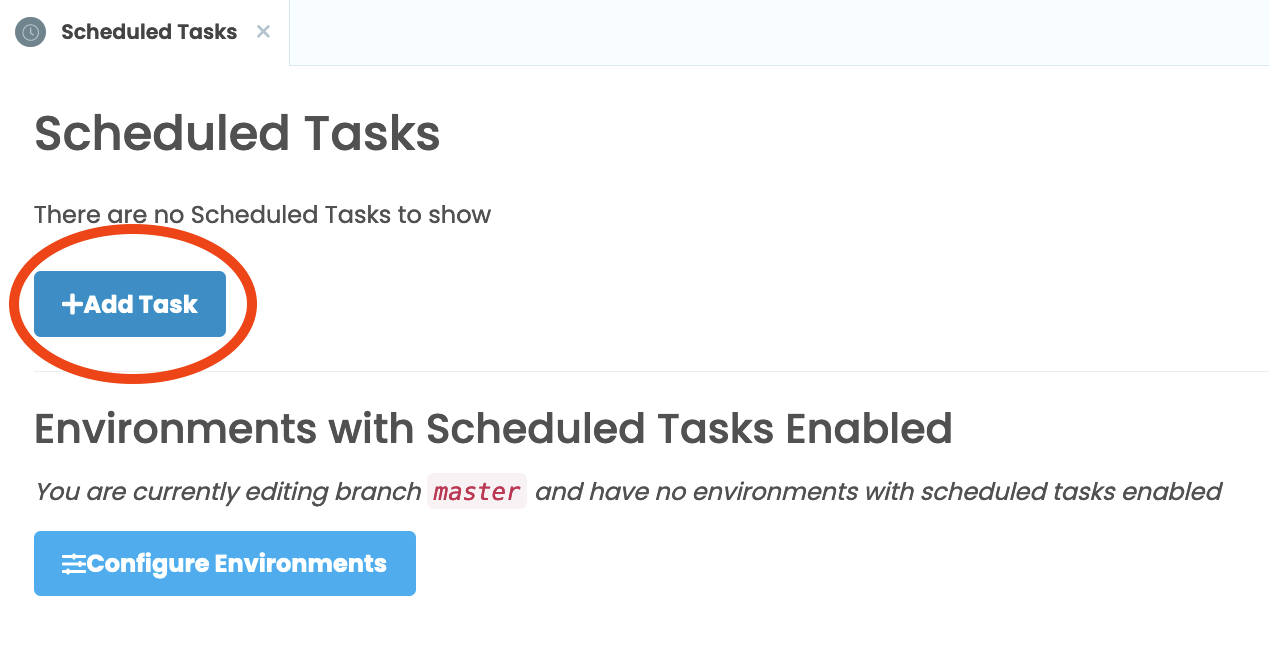Open Configure Environments

(x=224, y=563)
